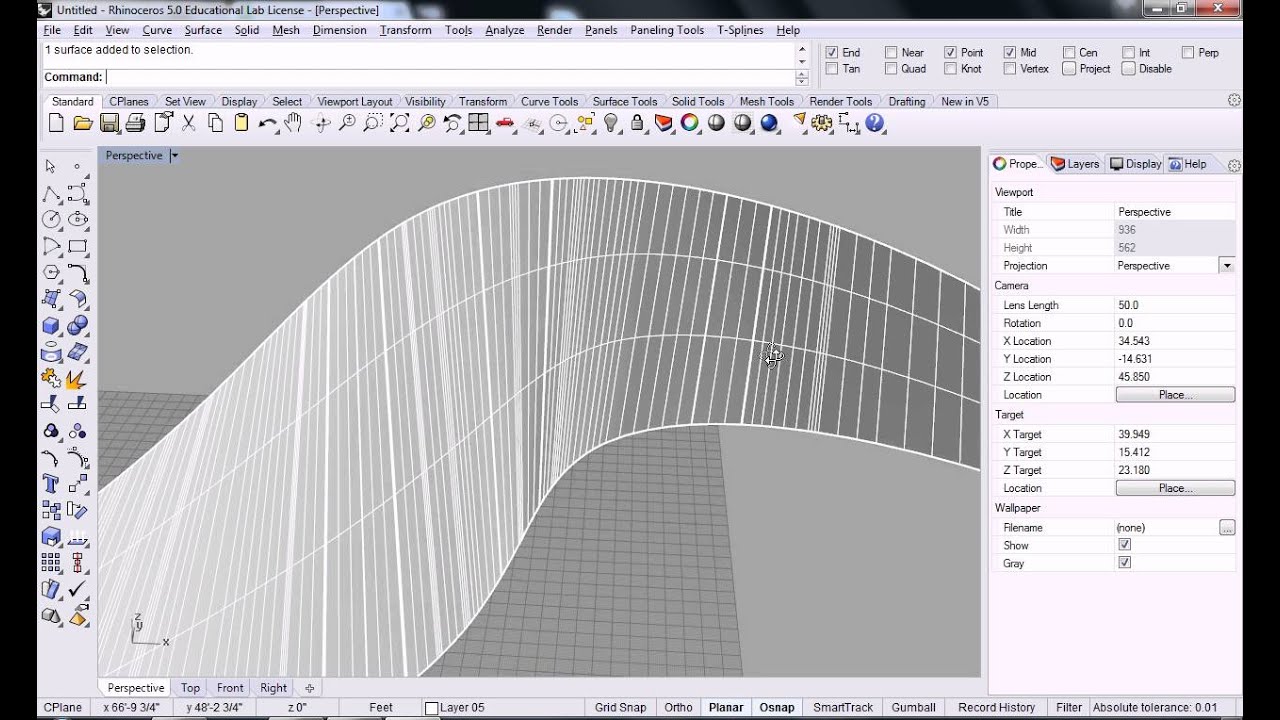This screenshot has height=720, width=1280.
Task: Choose the Zoom Window icon
Action: [x=373, y=123]
